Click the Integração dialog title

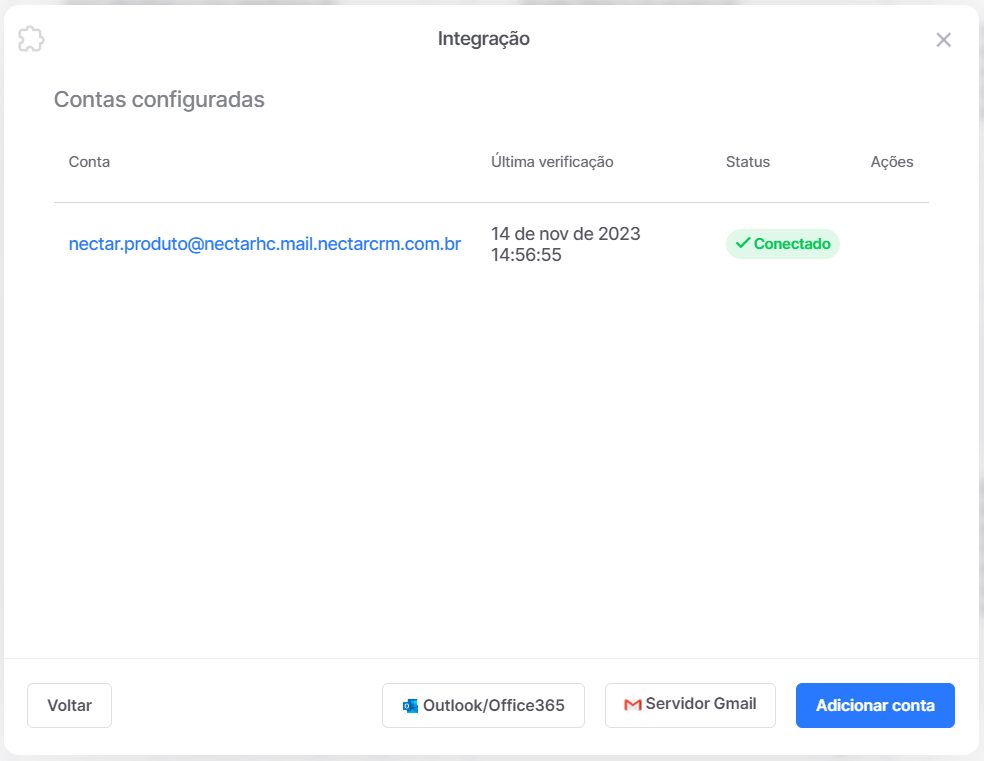pyautogui.click(x=484, y=39)
